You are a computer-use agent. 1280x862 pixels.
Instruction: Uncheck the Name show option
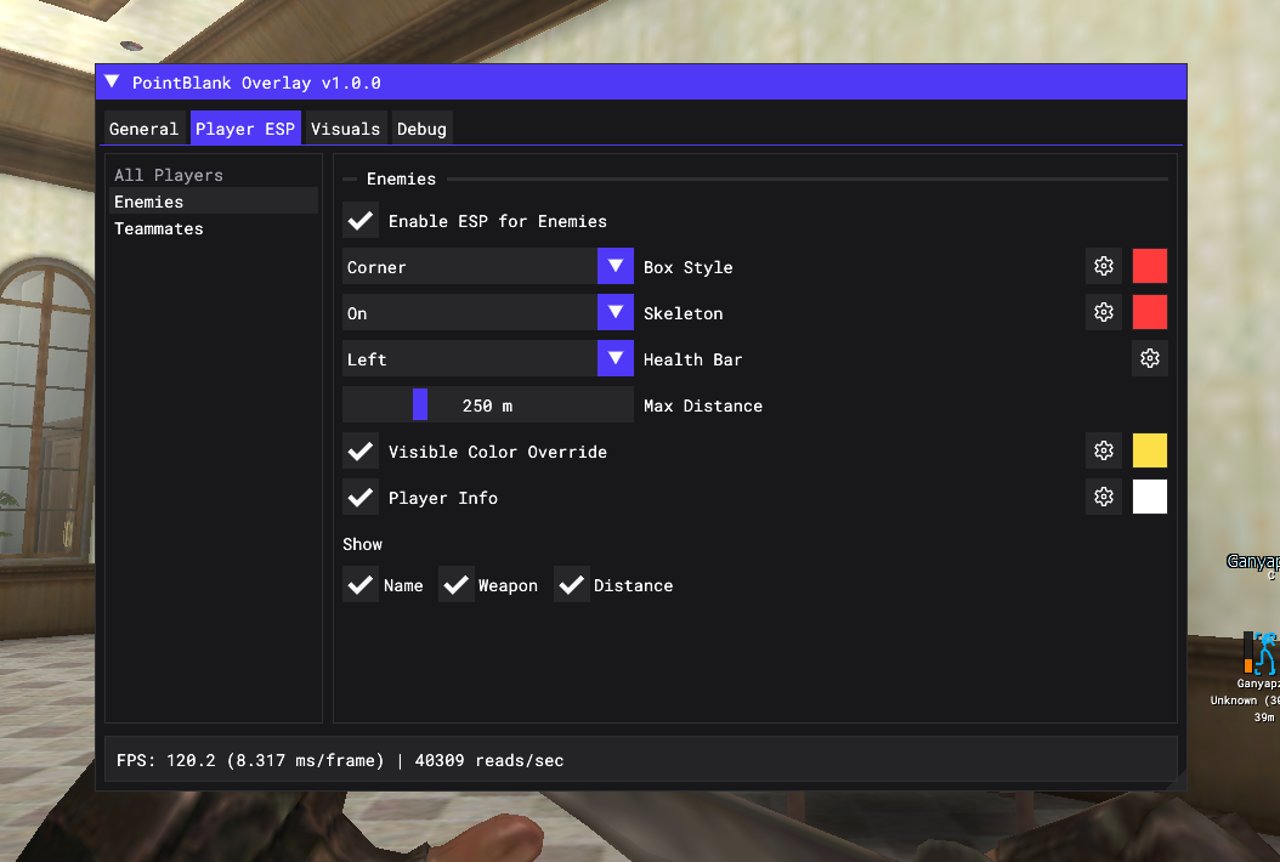pyautogui.click(x=361, y=584)
